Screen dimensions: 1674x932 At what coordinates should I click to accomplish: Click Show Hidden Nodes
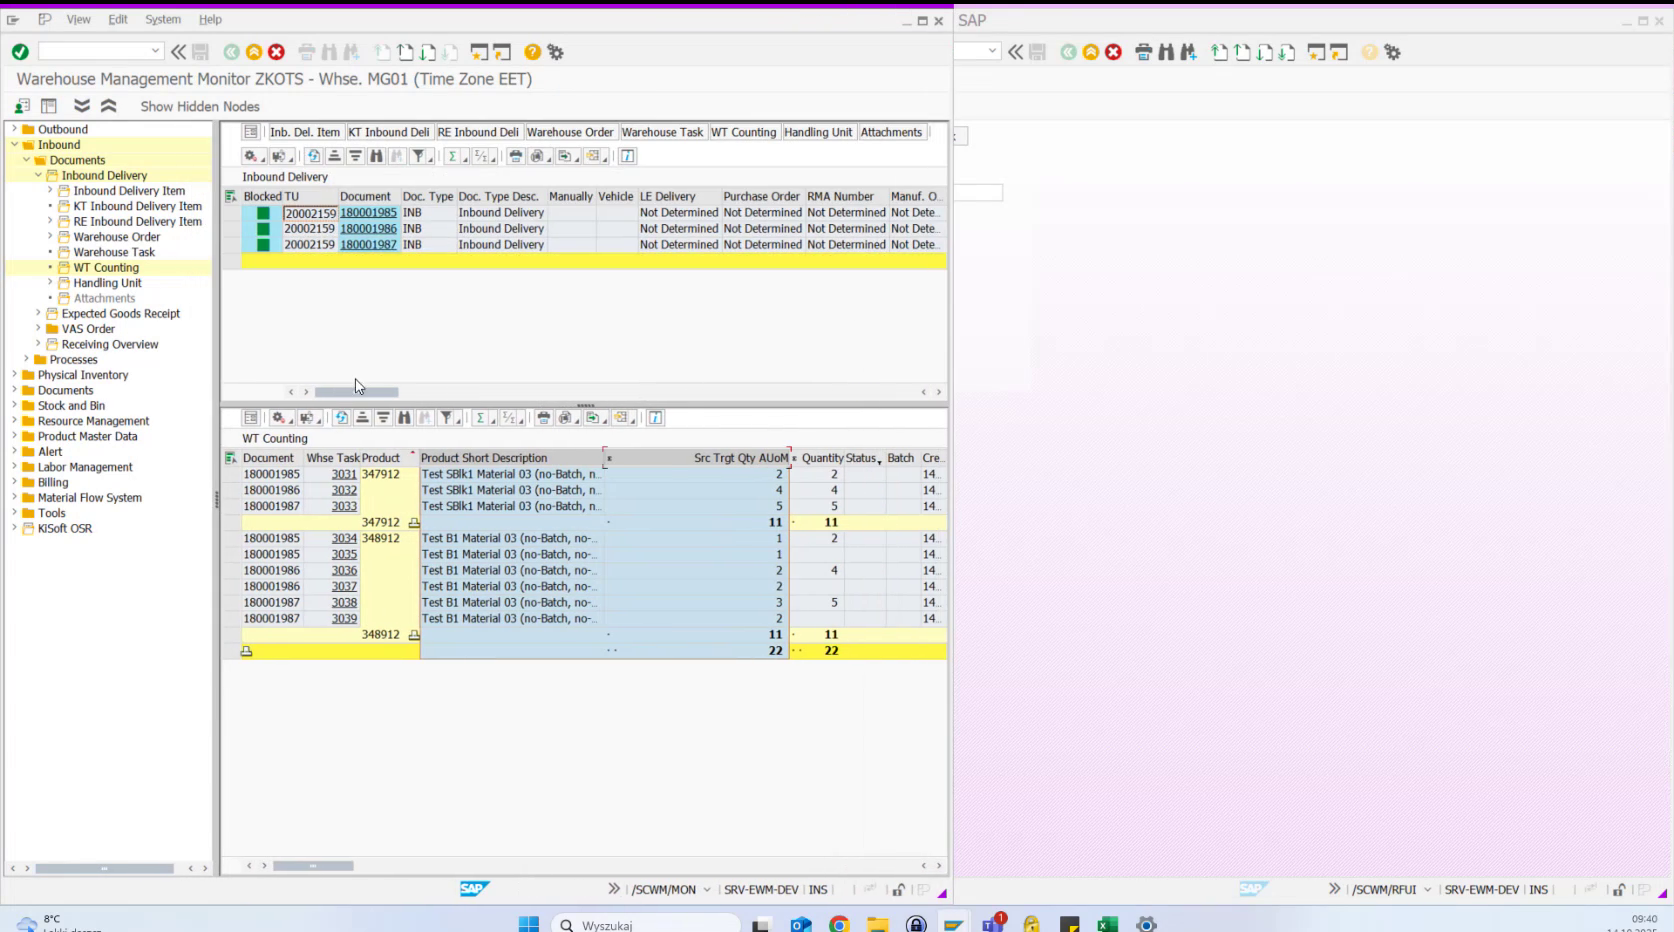[x=199, y=106]
